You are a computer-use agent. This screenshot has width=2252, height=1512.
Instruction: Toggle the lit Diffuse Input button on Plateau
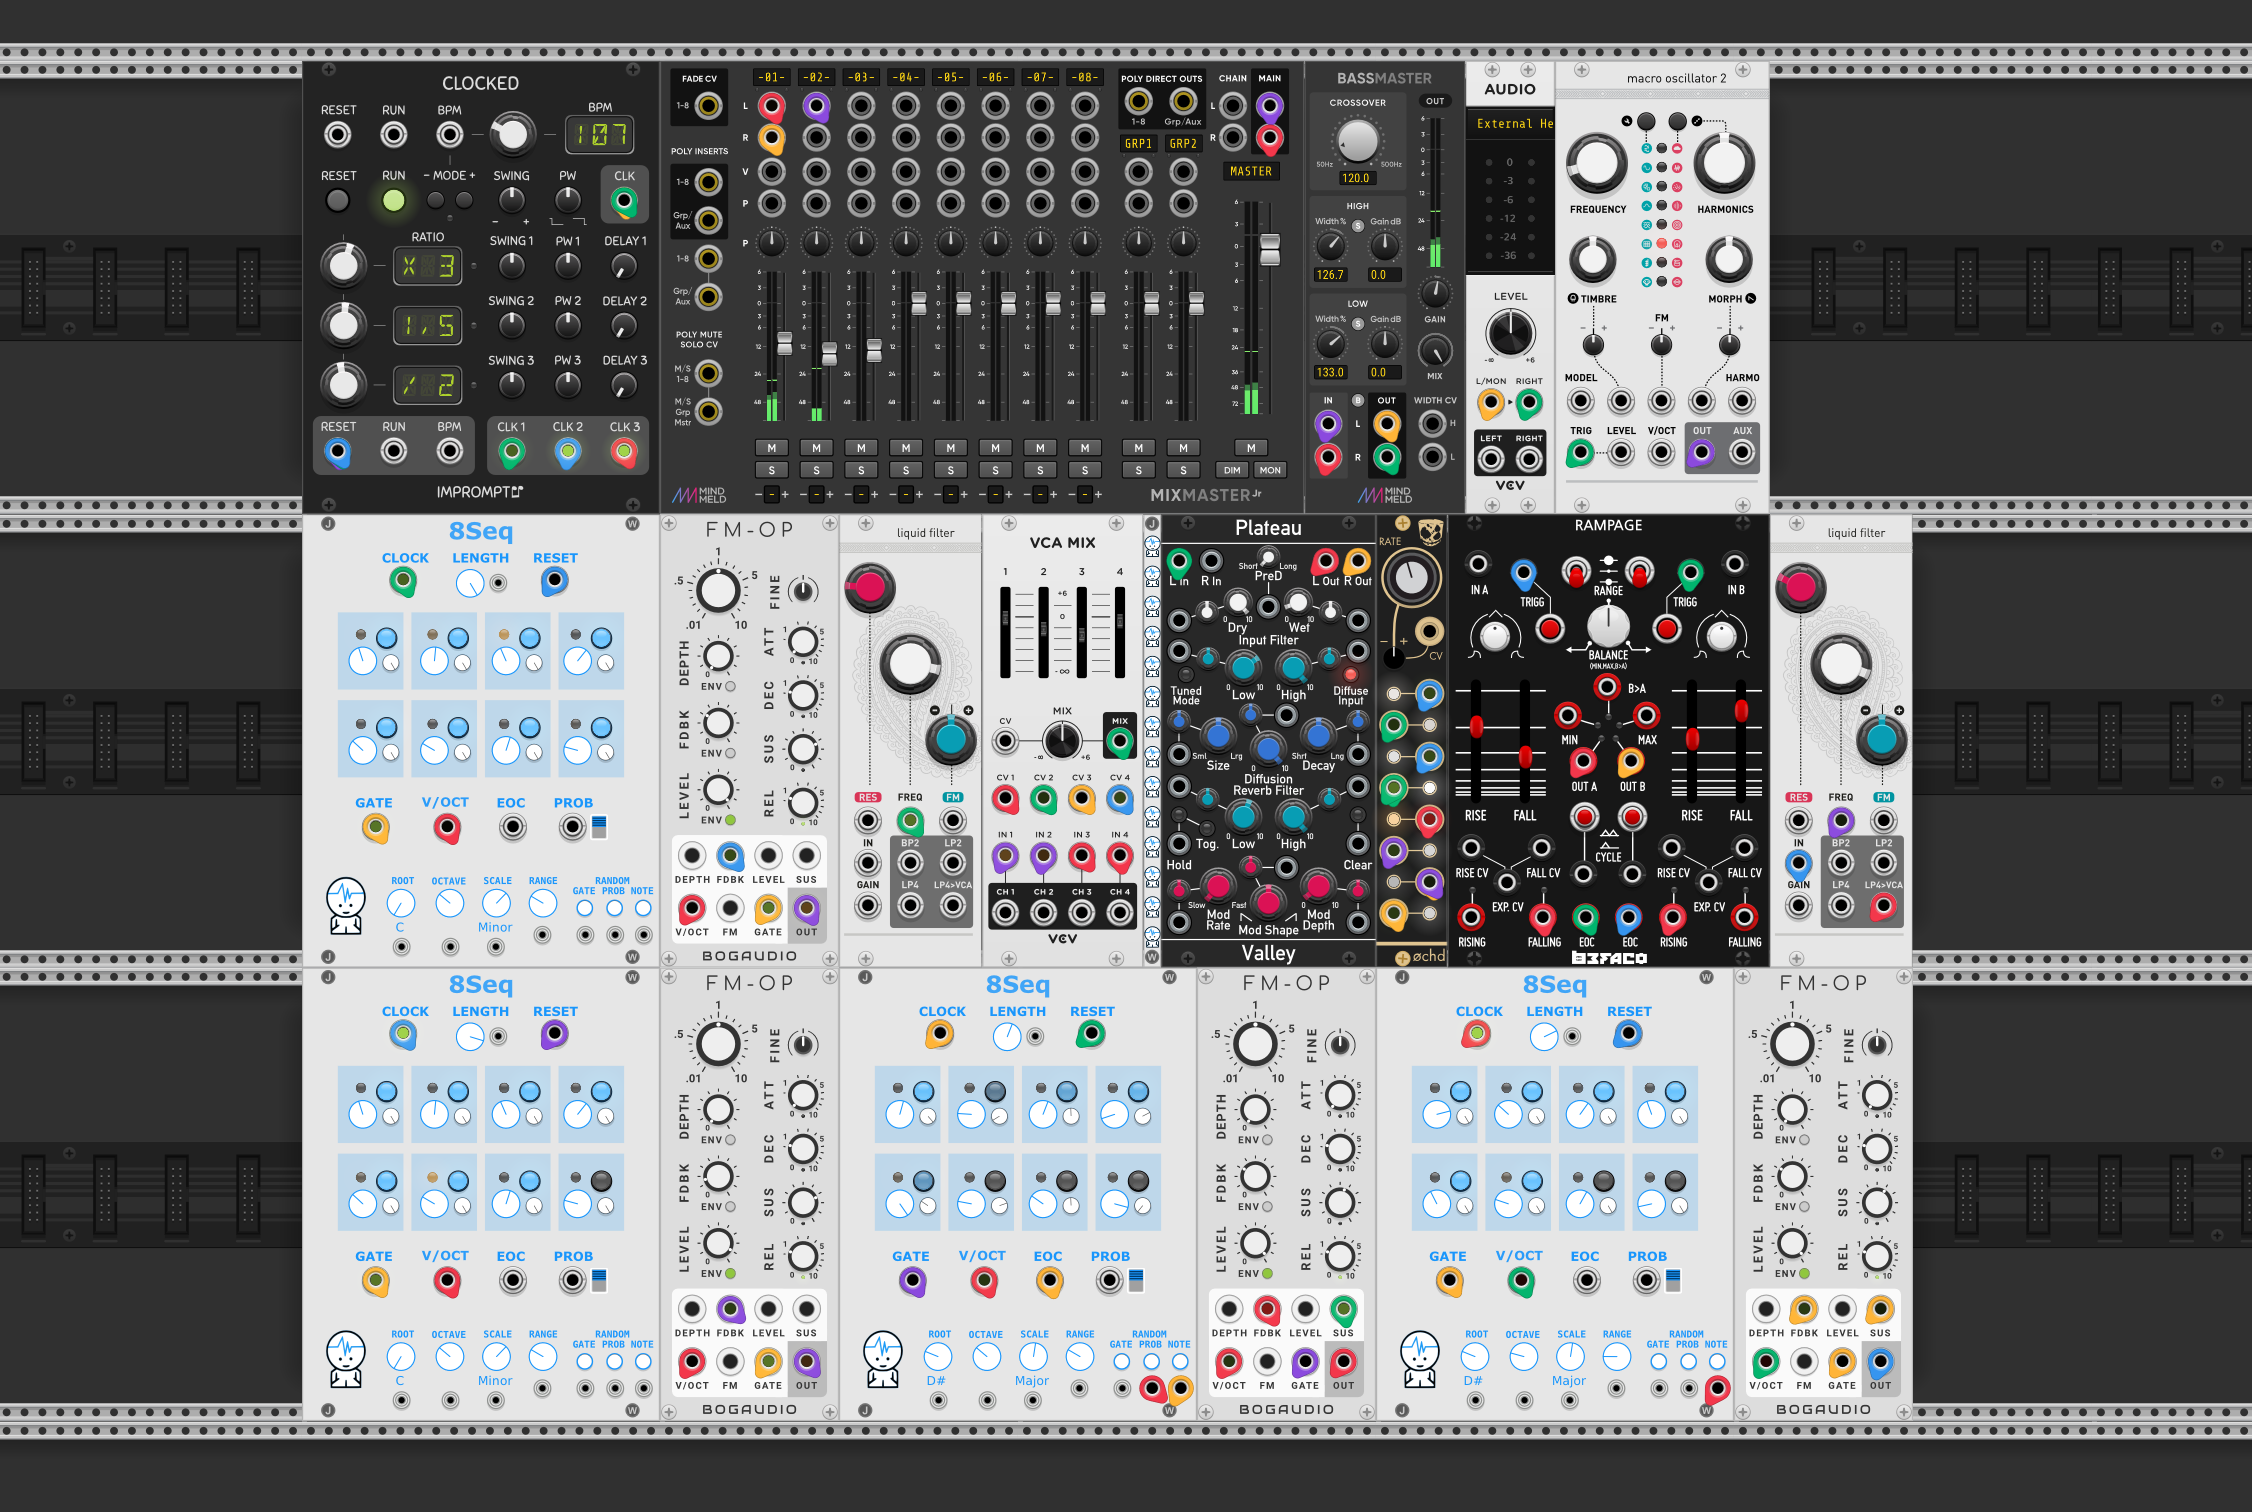point(1350,675)
